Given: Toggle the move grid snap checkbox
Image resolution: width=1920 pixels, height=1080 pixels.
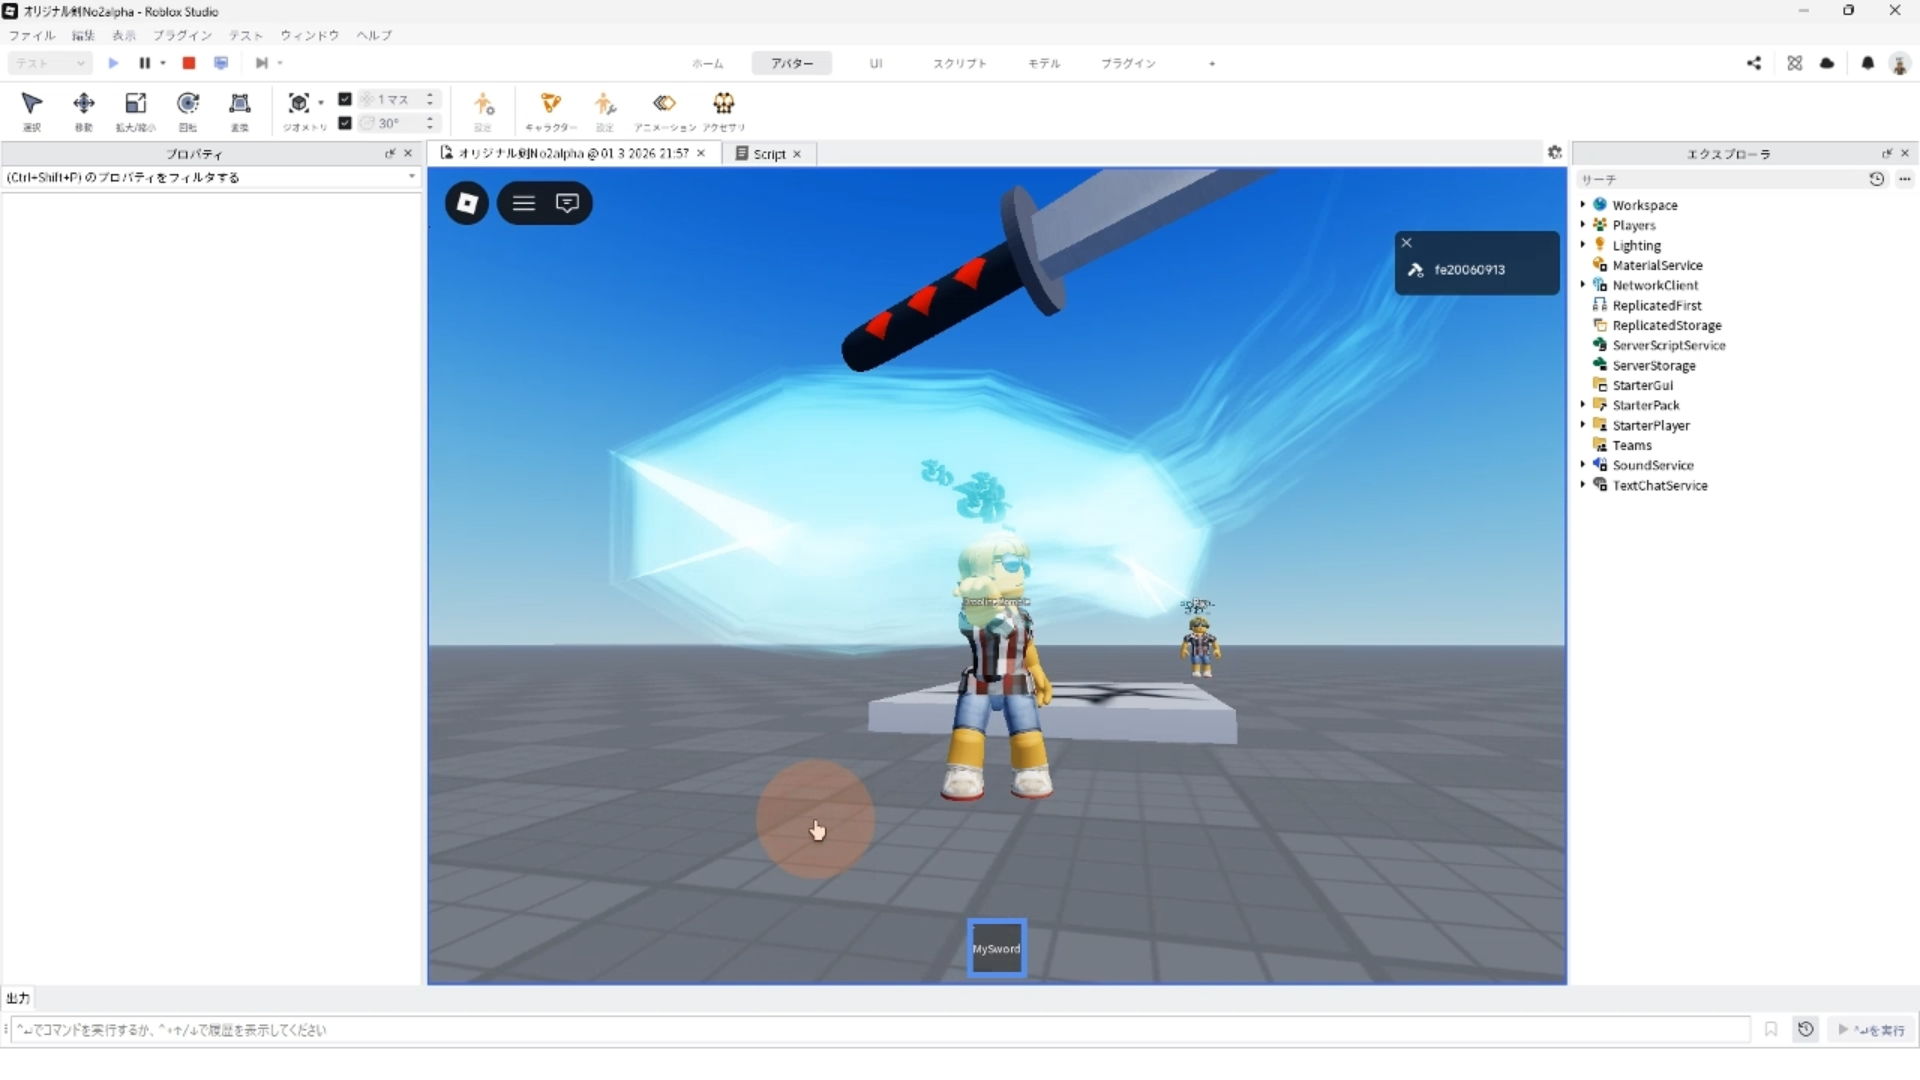Looking at the screenshot, I should click(x=345, y=99).
